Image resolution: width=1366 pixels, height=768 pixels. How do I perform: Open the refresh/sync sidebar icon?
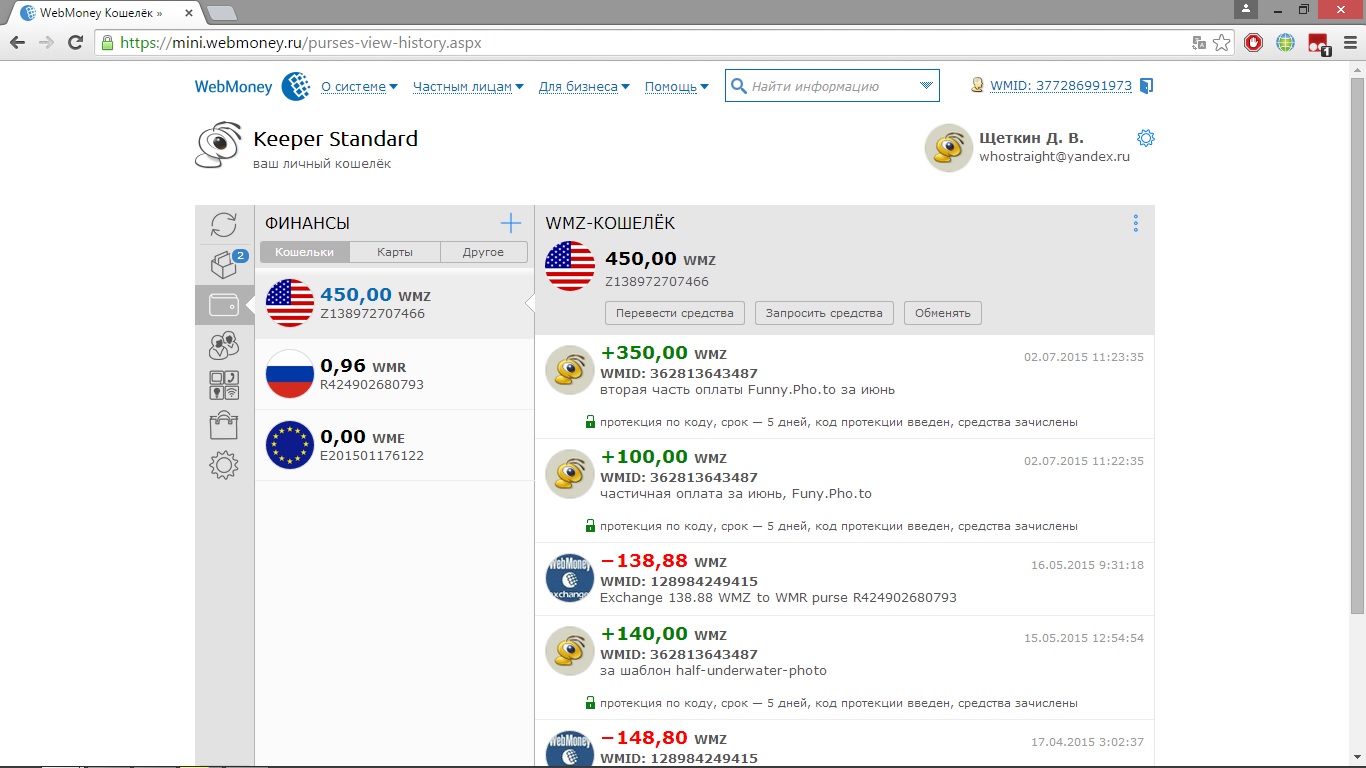(x=224, y=224)
